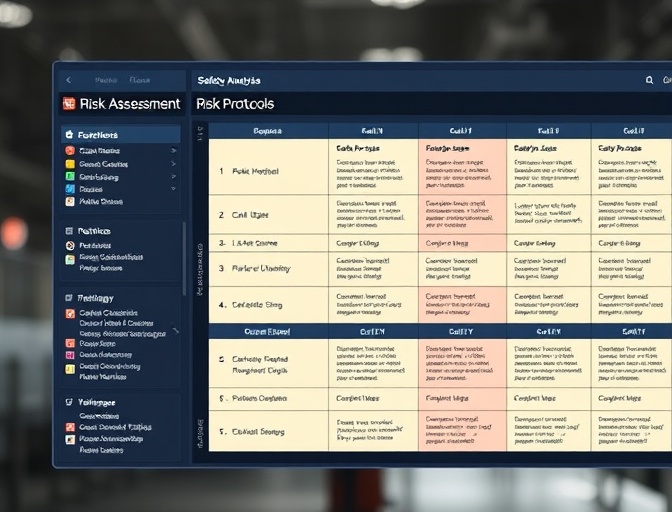Open search with the magnifier icon
Image resolution: width=672 pixels, height=512 pixels.
pyautogui.click(x=649, y=80)
